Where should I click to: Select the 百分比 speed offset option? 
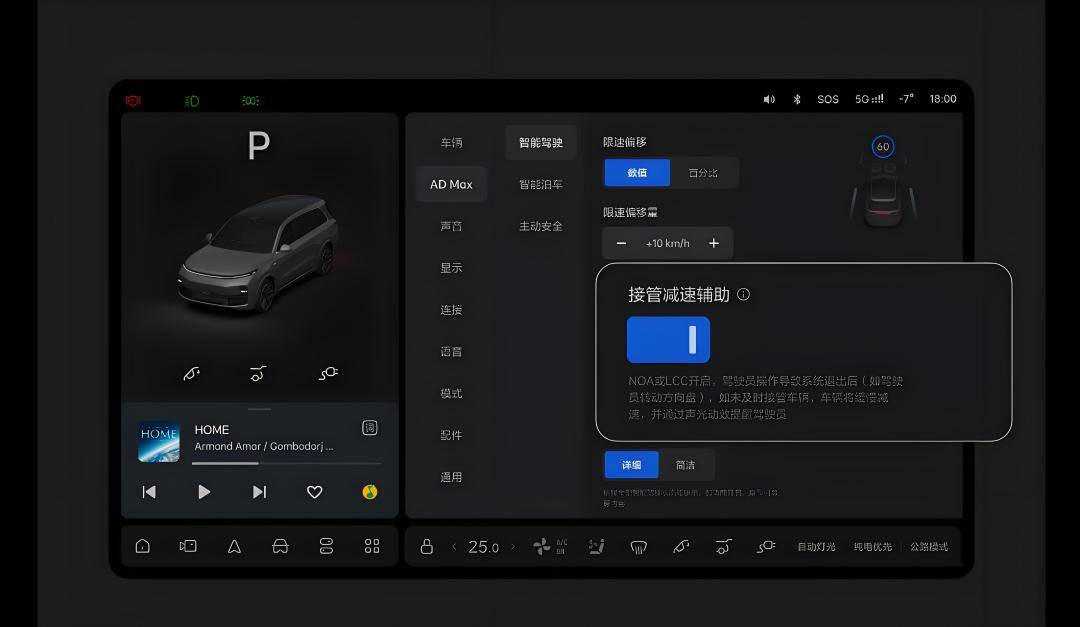(x=703, y=173)
